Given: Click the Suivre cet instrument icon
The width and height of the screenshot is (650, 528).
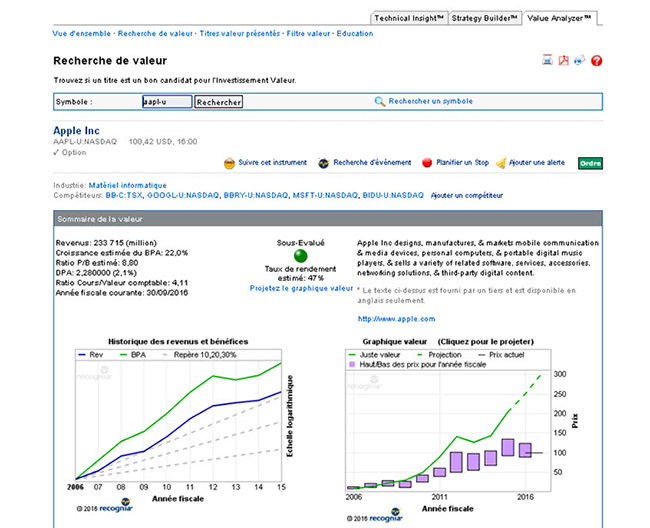Looking at the screenshot, I should click(229, 163).
